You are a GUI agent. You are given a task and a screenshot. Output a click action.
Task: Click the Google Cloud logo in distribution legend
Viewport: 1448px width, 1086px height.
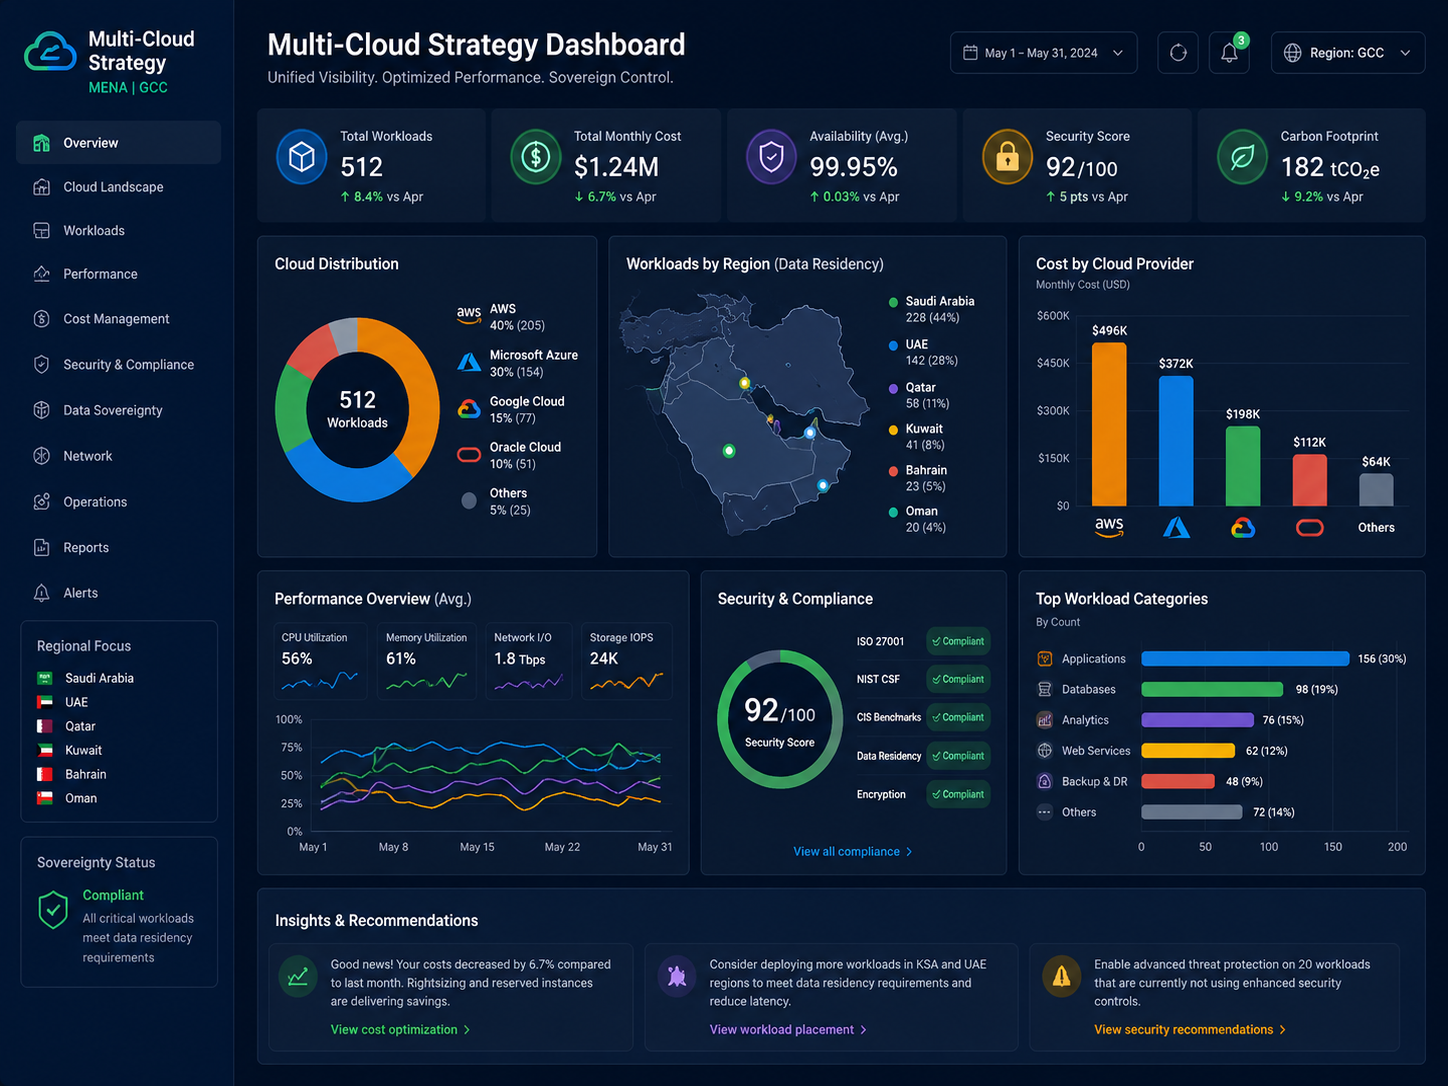(x=469, y=409)
